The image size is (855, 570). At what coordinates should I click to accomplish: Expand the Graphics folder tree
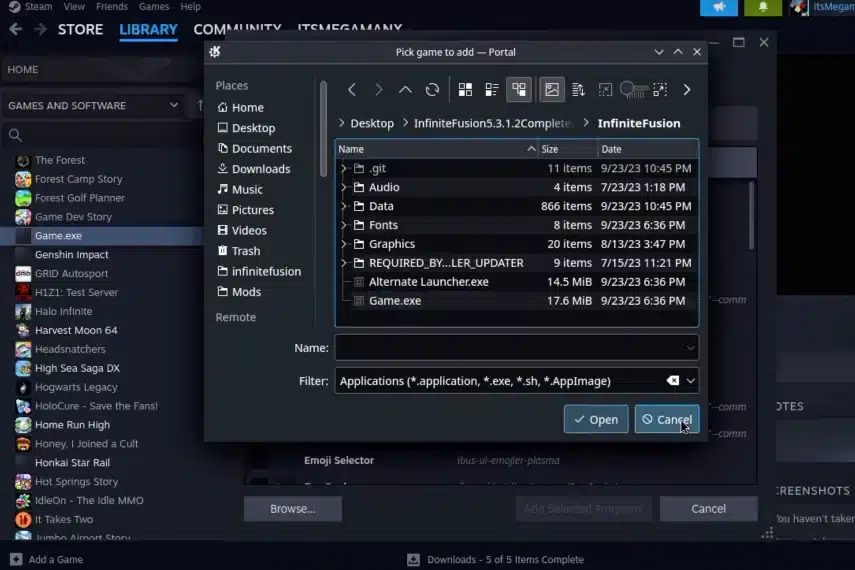(x=344, y=244)
